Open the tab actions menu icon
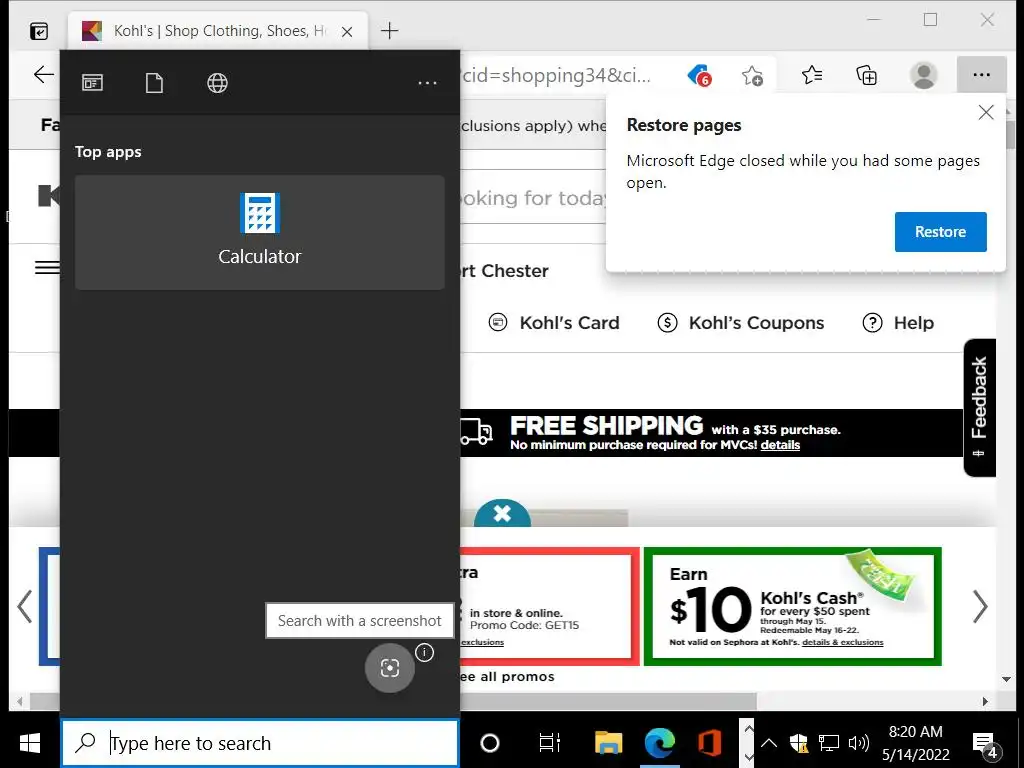 pyautogui.click(x=39, y=31)
